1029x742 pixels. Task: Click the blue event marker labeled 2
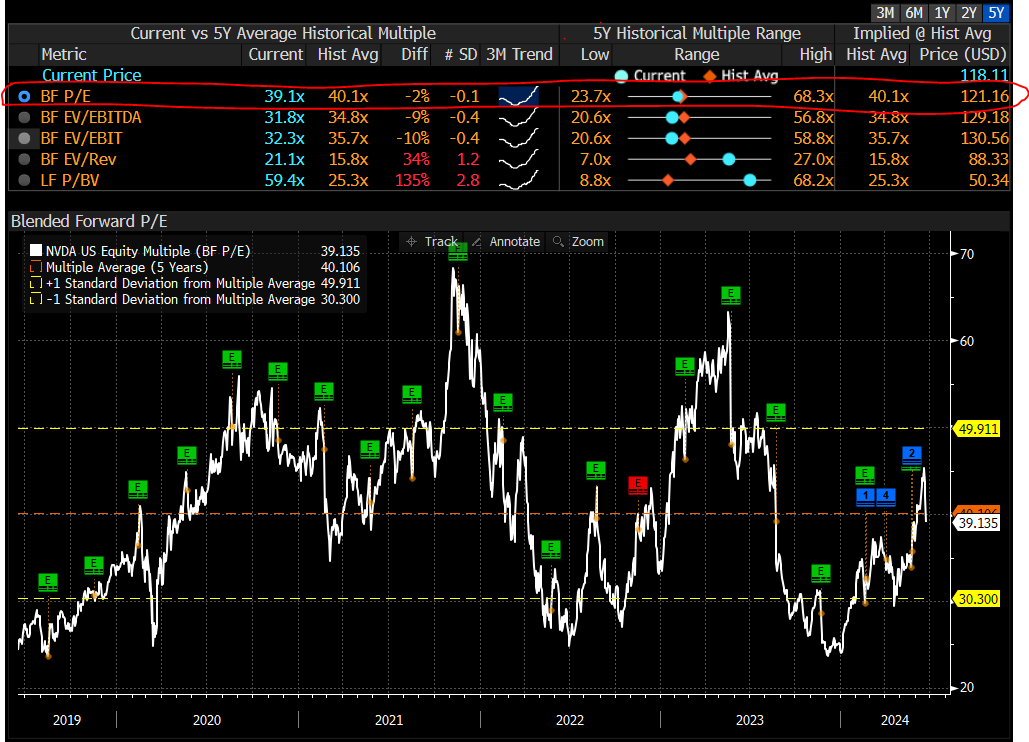(x=911, y=455)
